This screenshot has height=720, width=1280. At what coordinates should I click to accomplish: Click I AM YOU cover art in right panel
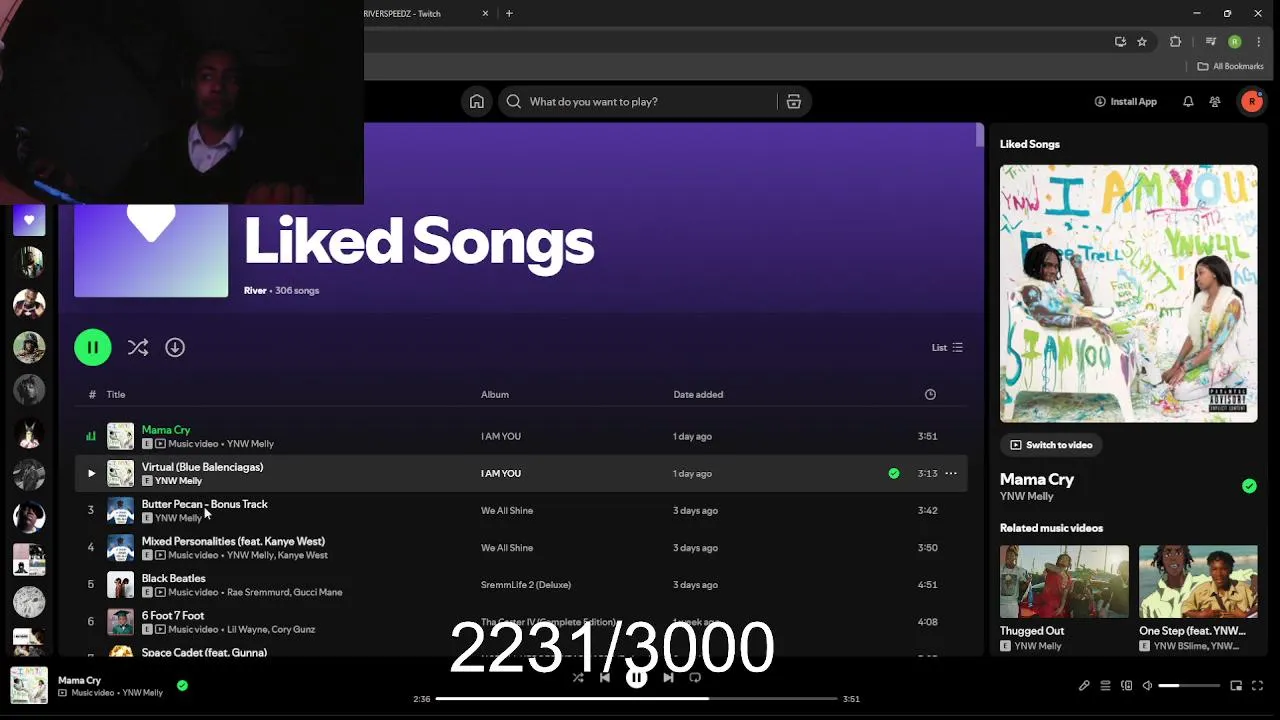(x=1129, y=293)
